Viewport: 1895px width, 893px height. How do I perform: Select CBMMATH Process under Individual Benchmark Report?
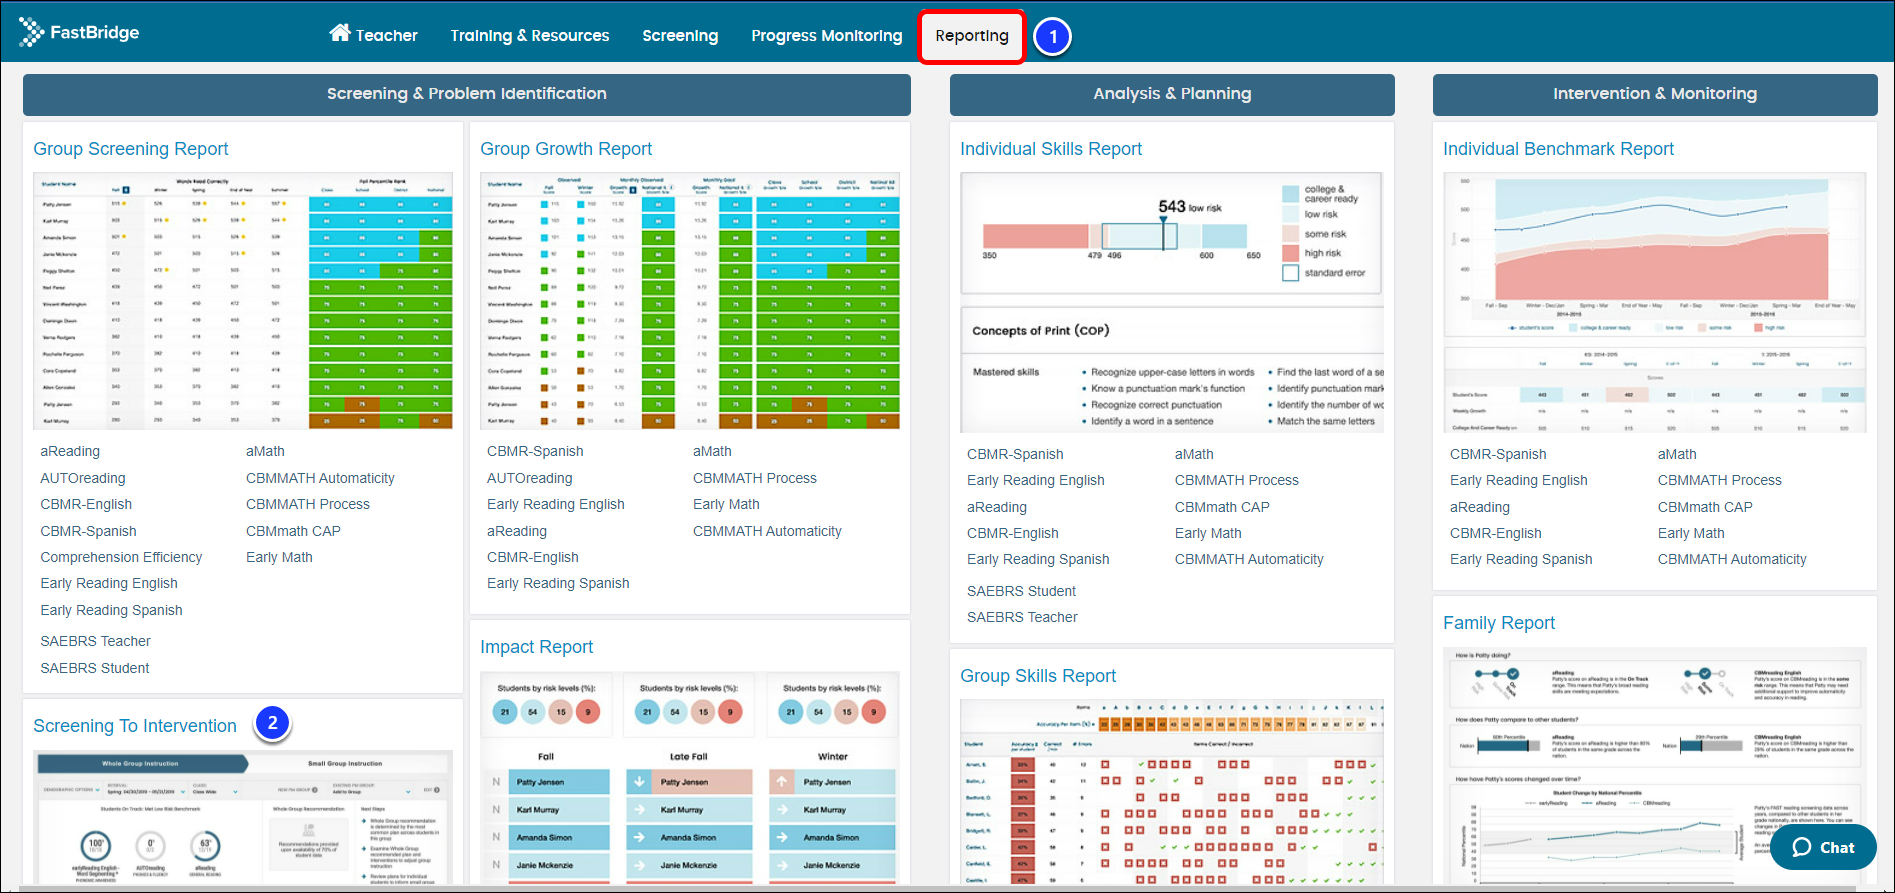click(1720, 480)
